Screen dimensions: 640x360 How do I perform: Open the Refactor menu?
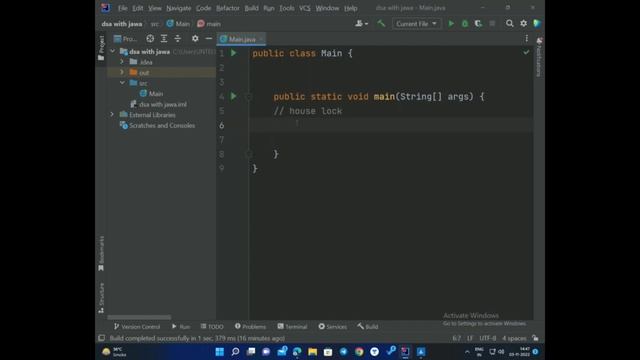pos(228,8)
